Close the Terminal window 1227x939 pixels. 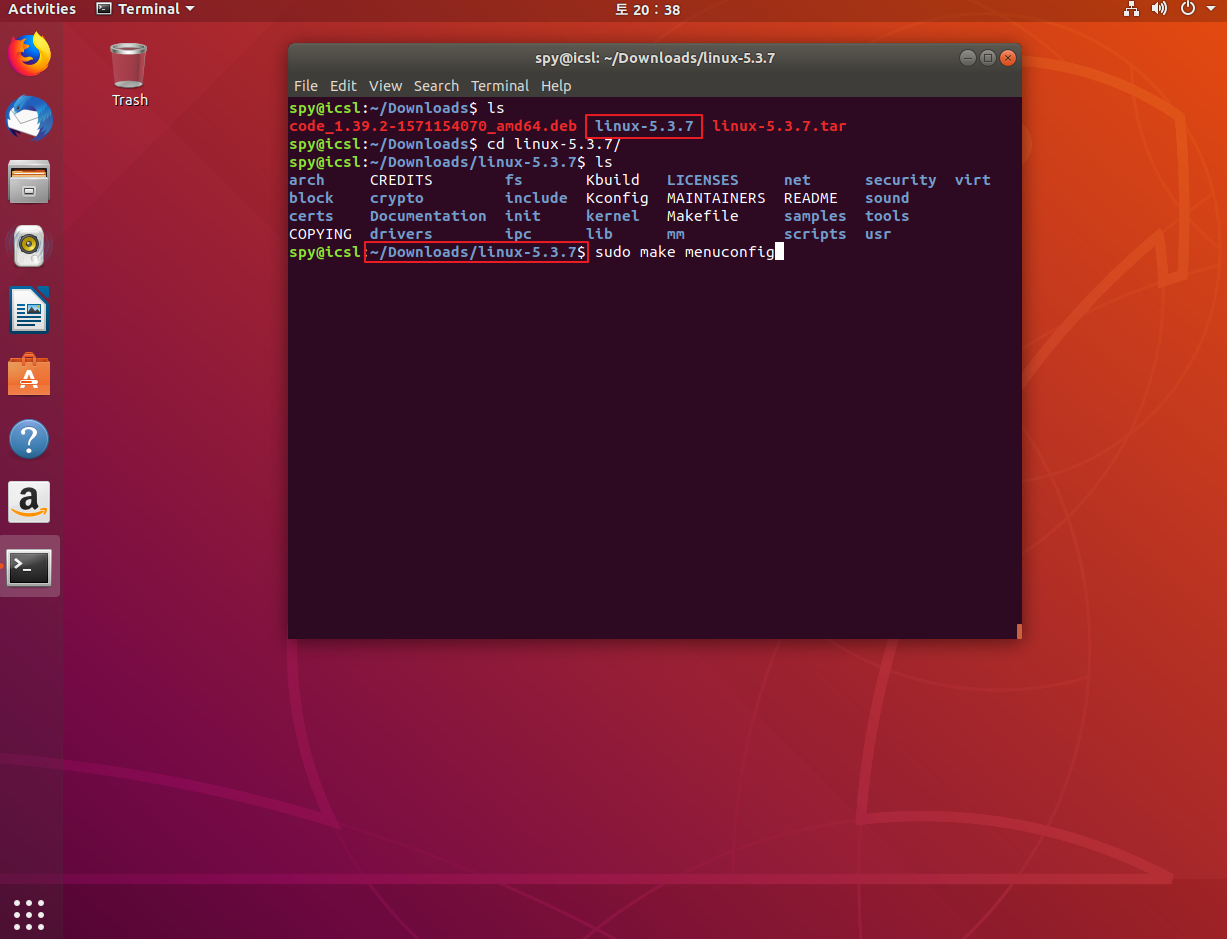coord(1007,58)
